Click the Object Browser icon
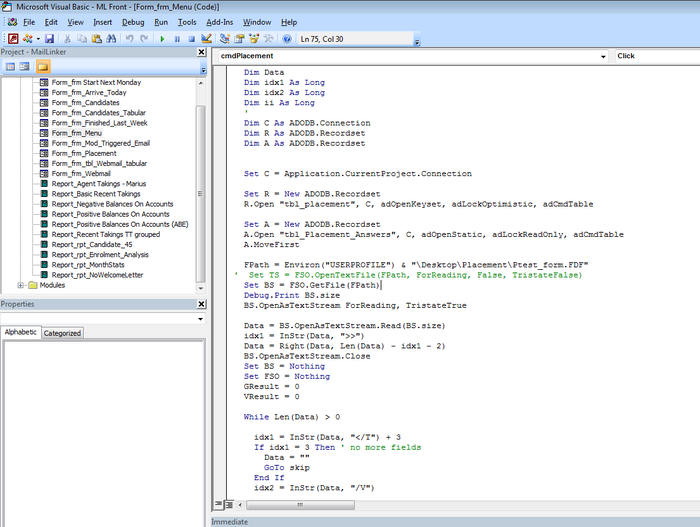The height and width of the screenshot is (527, 700). coord(254,39)
